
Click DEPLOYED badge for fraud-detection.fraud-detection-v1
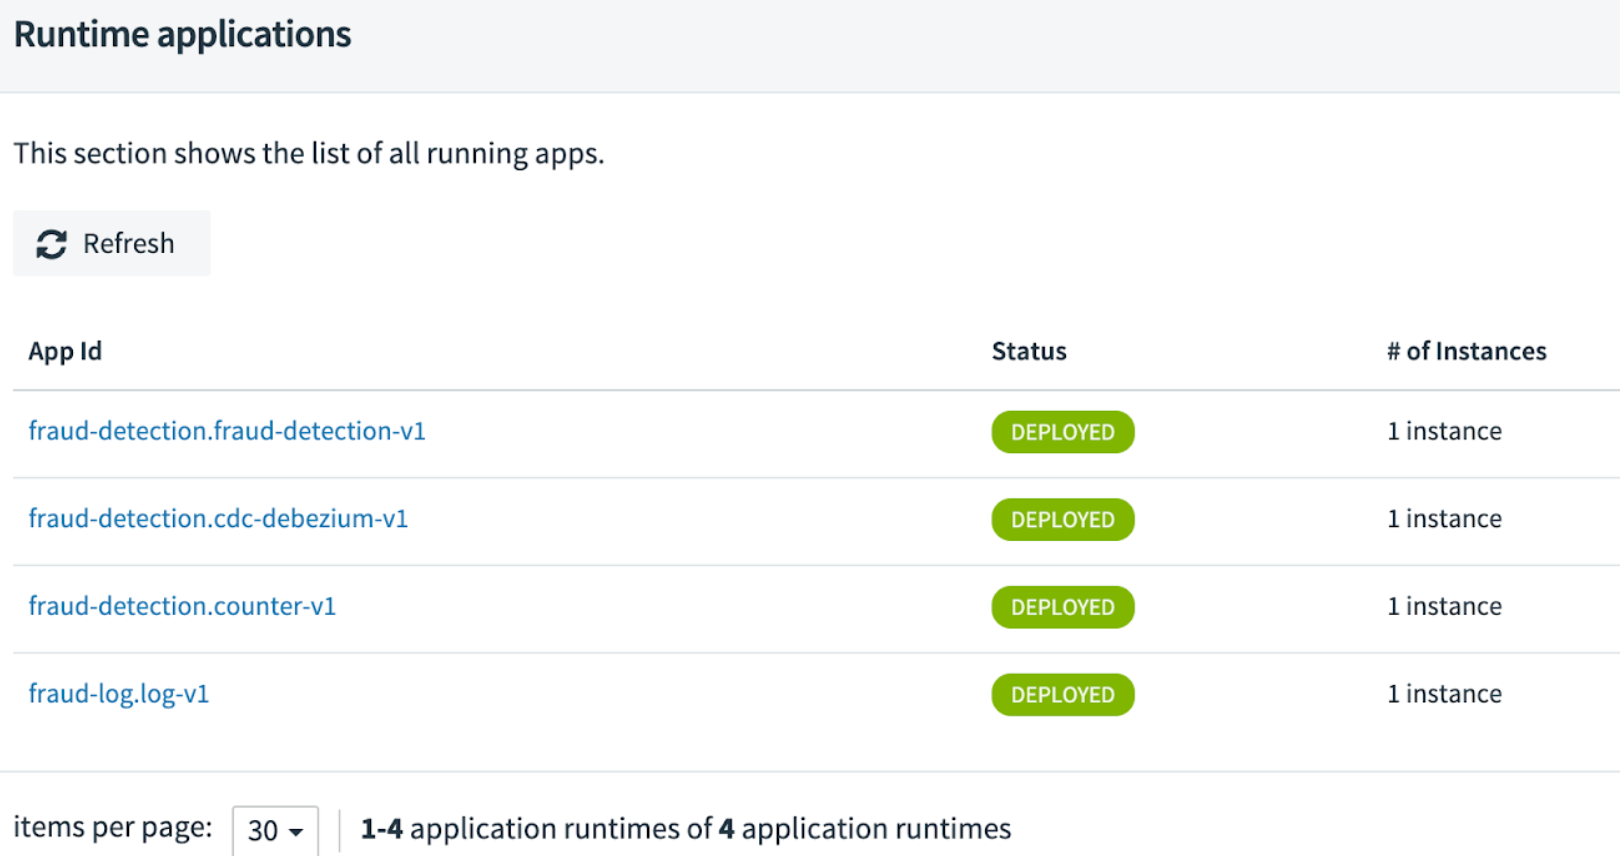coord(1062,432)
